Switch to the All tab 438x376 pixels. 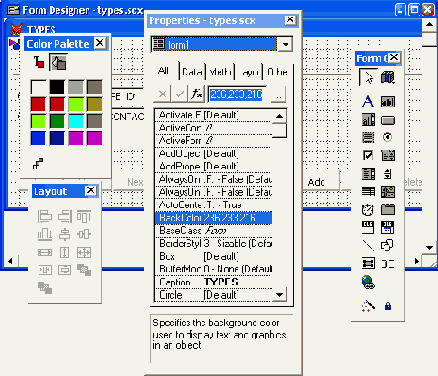(x=163, y=71)
